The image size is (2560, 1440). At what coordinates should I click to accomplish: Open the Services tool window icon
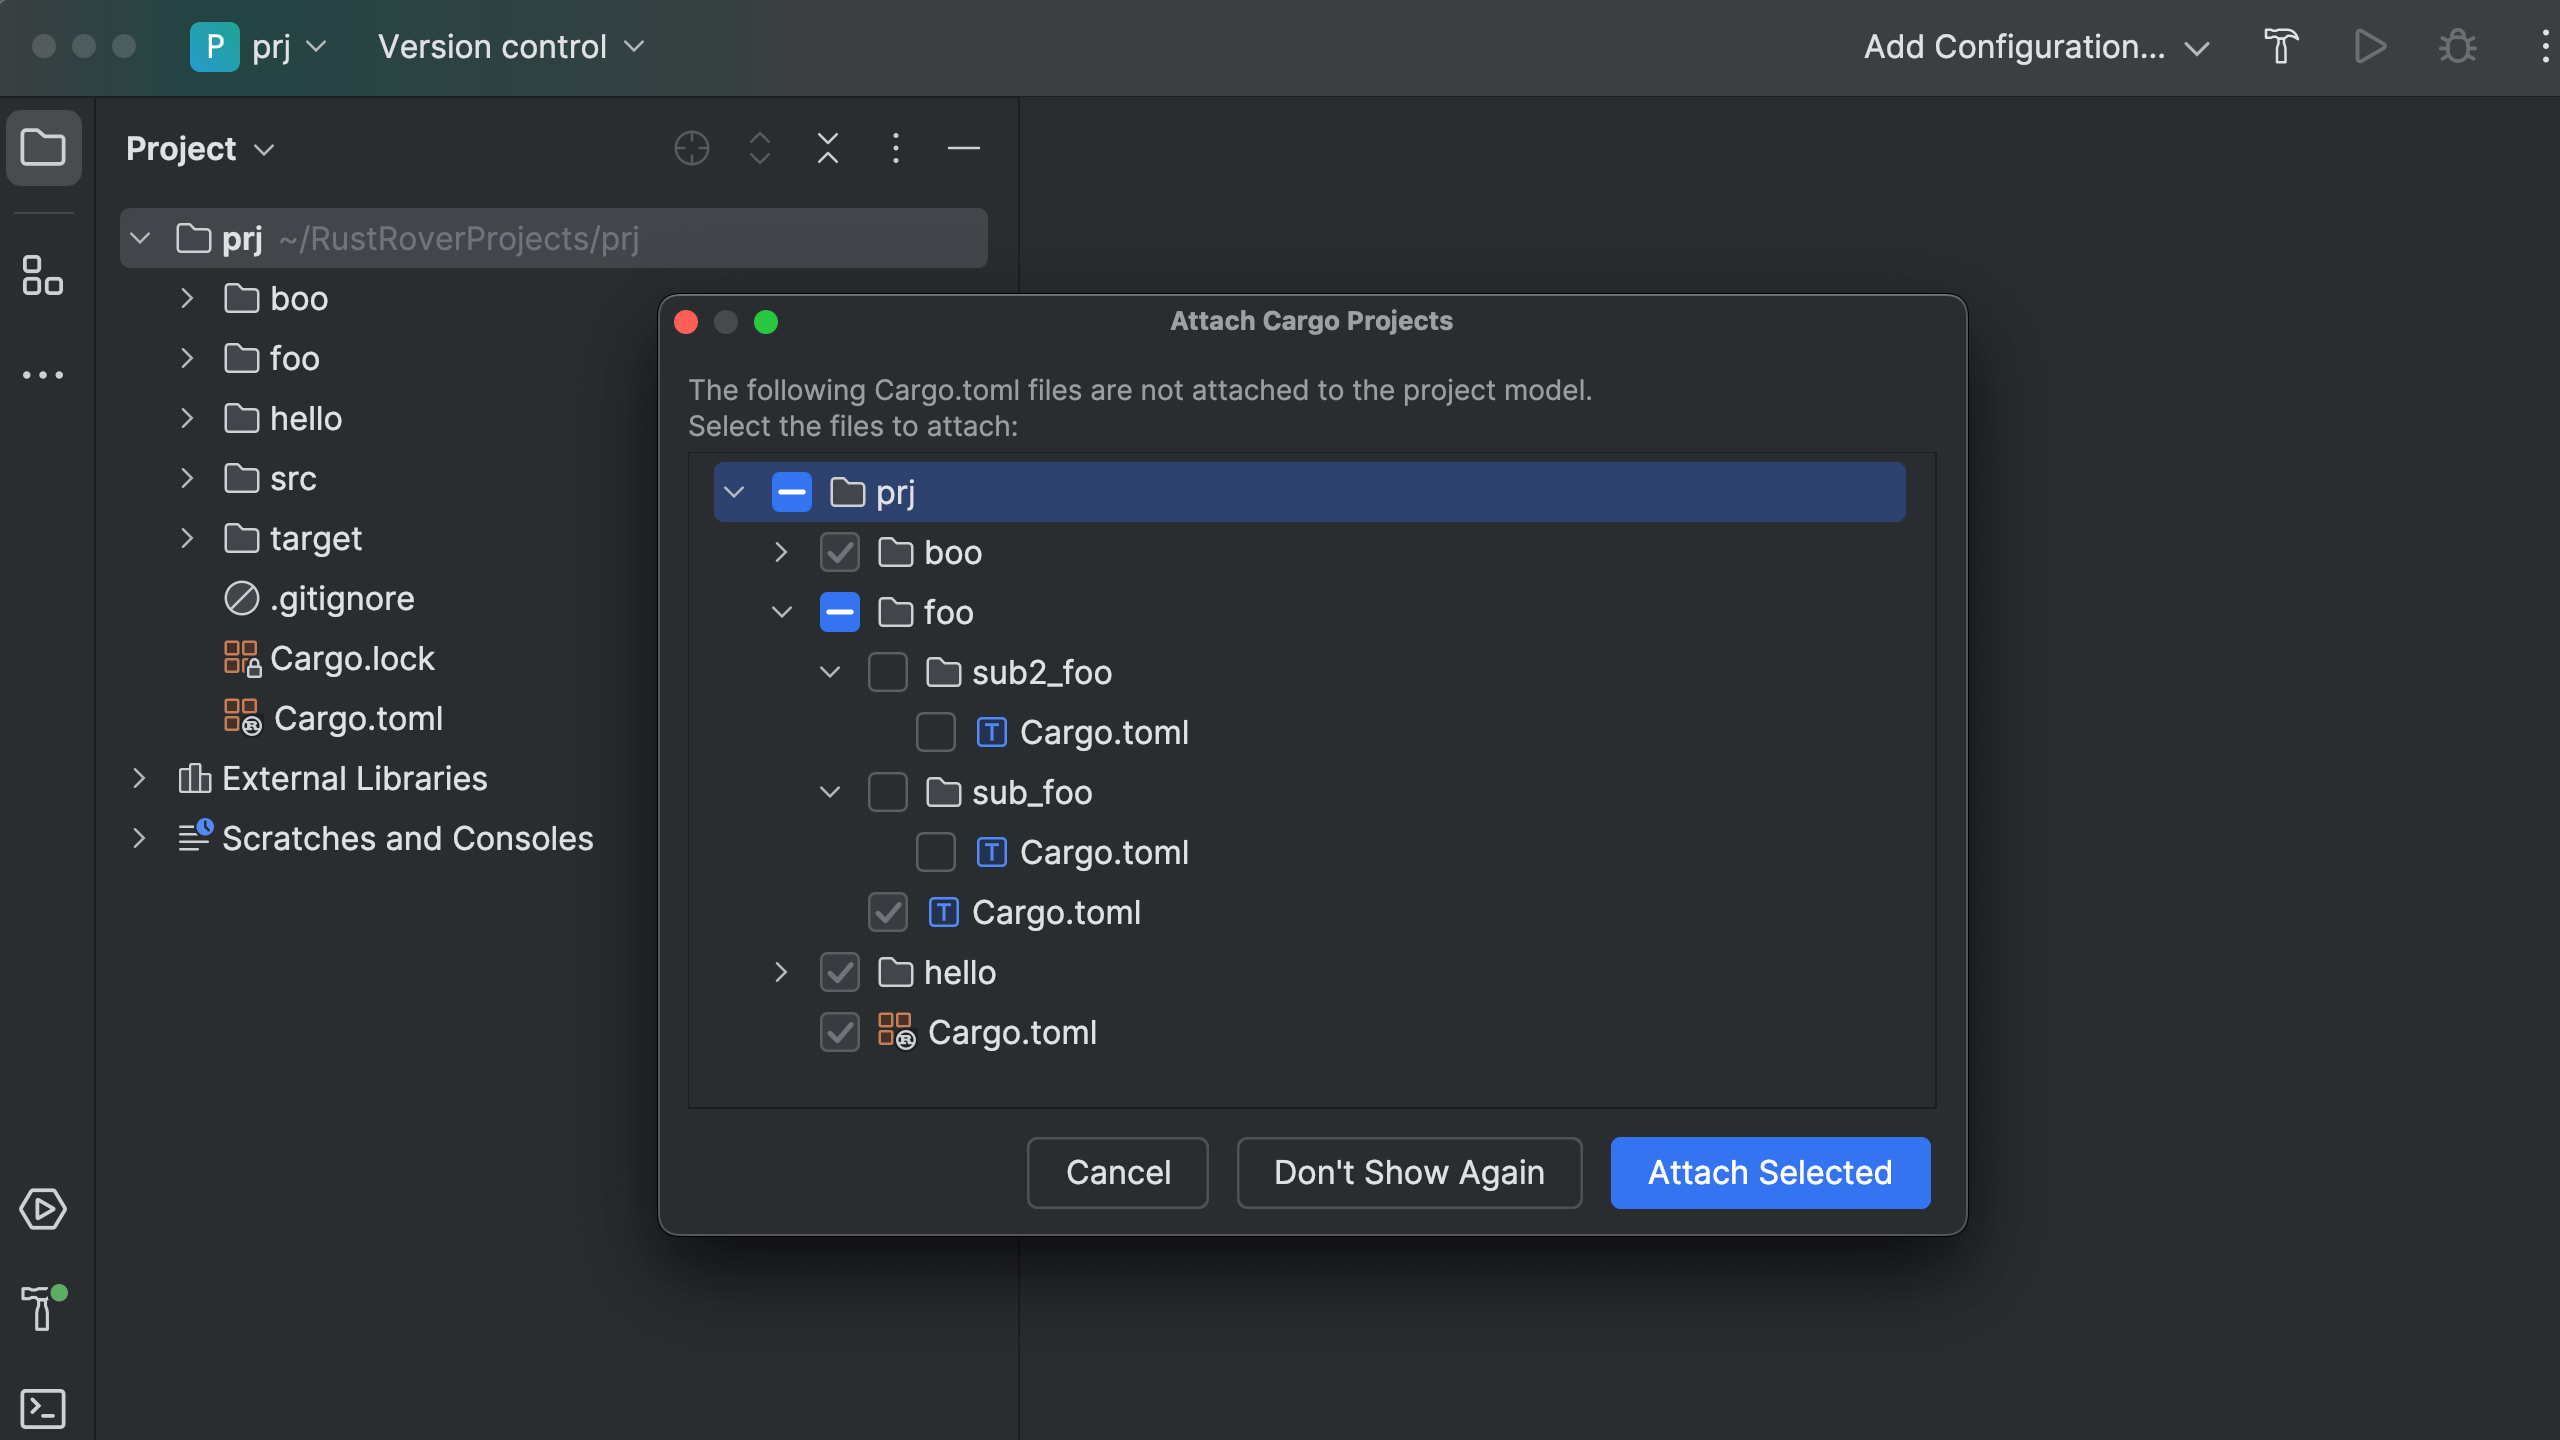[43, 1209]
